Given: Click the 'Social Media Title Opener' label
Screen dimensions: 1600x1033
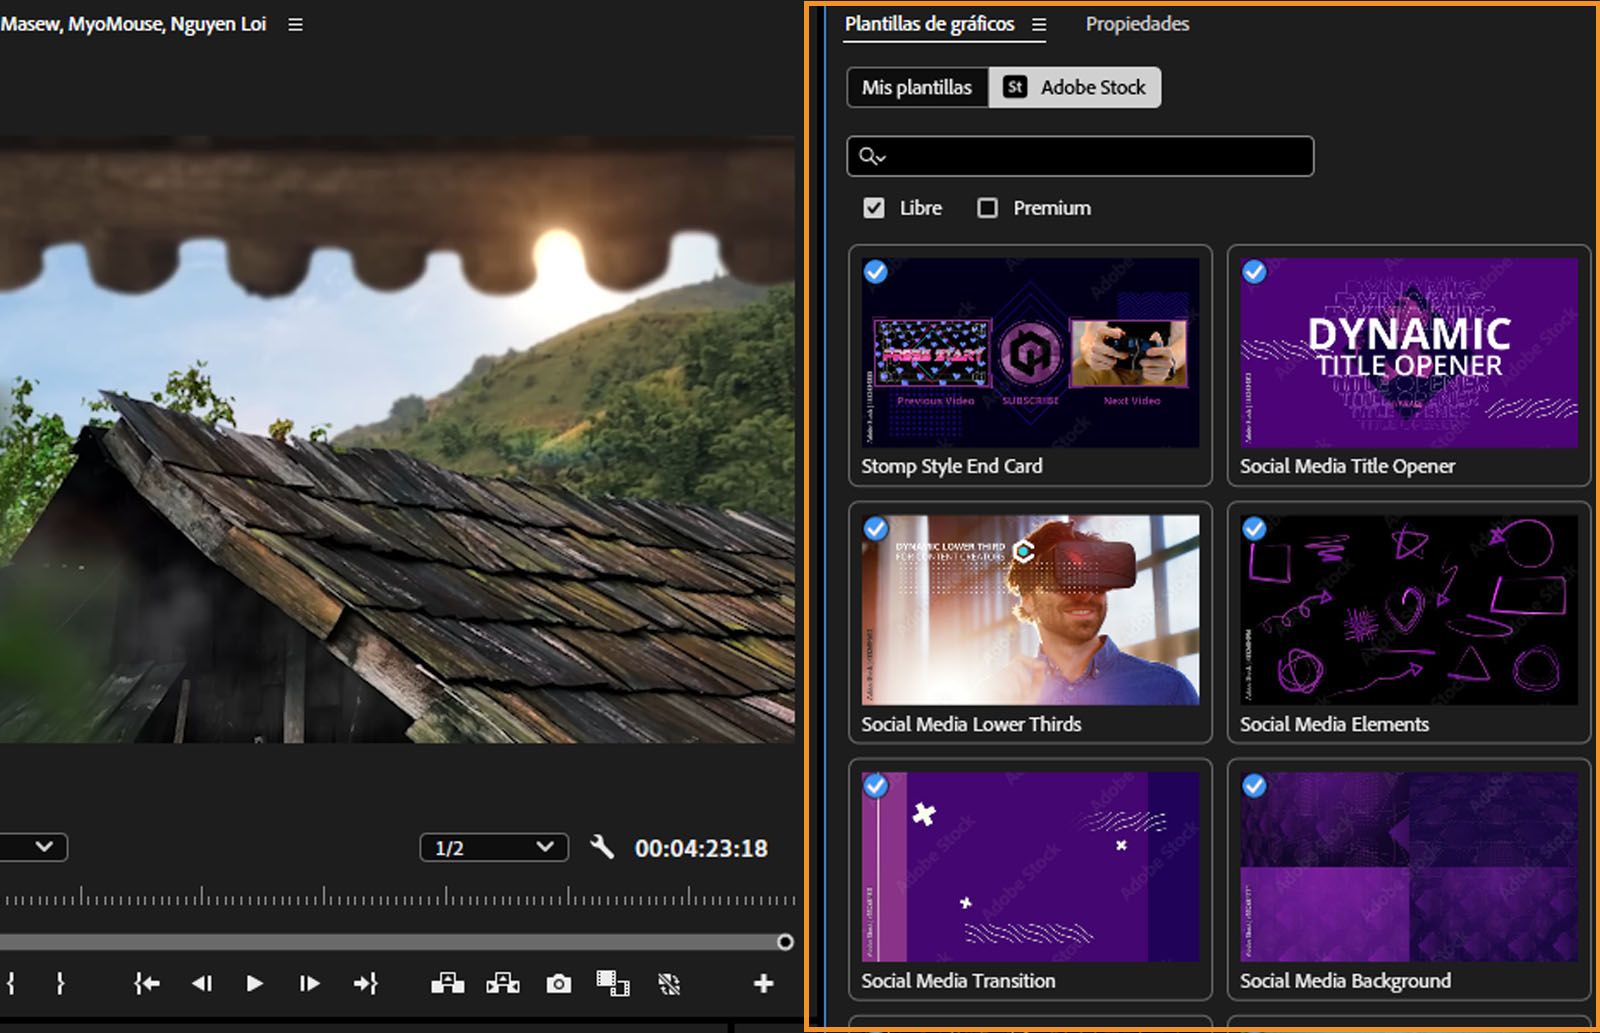Looking at the screenshot, I should coord(1347,466).
